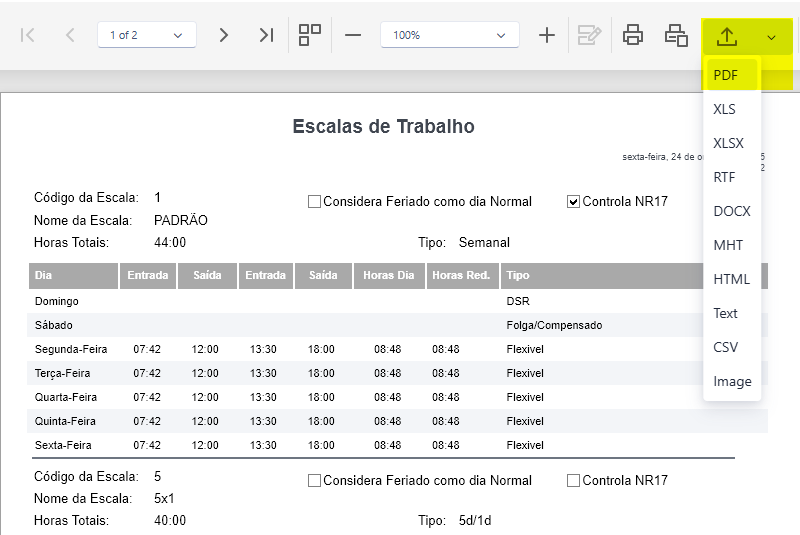Viewport: 800px width, 535px height.
Task: Zoom in with plus icon
Action: [546, 35]
